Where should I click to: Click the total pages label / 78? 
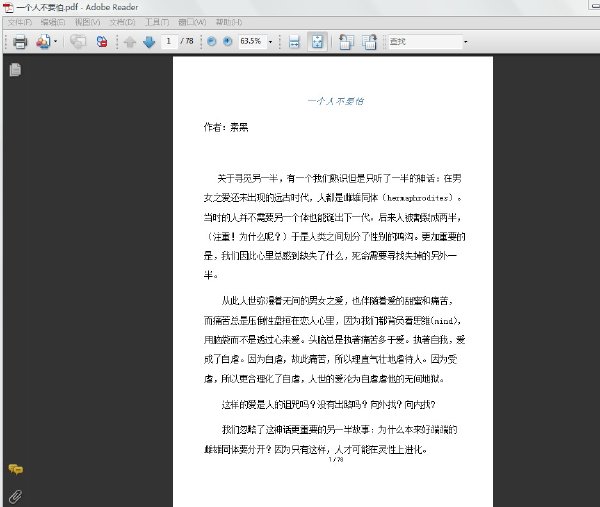point(187,41)
